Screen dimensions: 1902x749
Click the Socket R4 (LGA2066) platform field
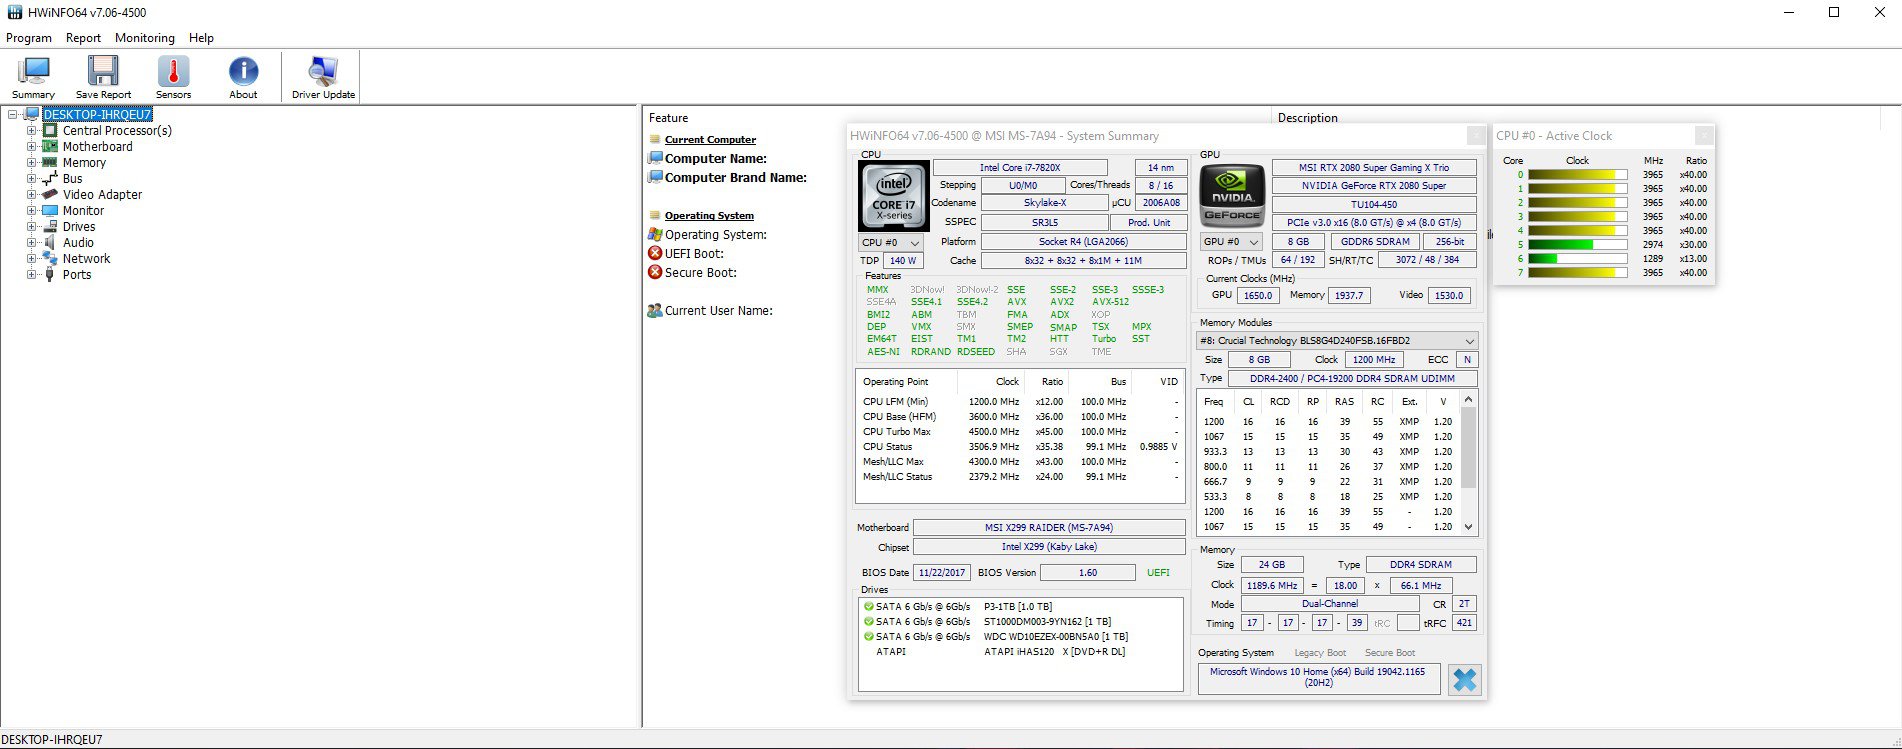coord(1083,242)
